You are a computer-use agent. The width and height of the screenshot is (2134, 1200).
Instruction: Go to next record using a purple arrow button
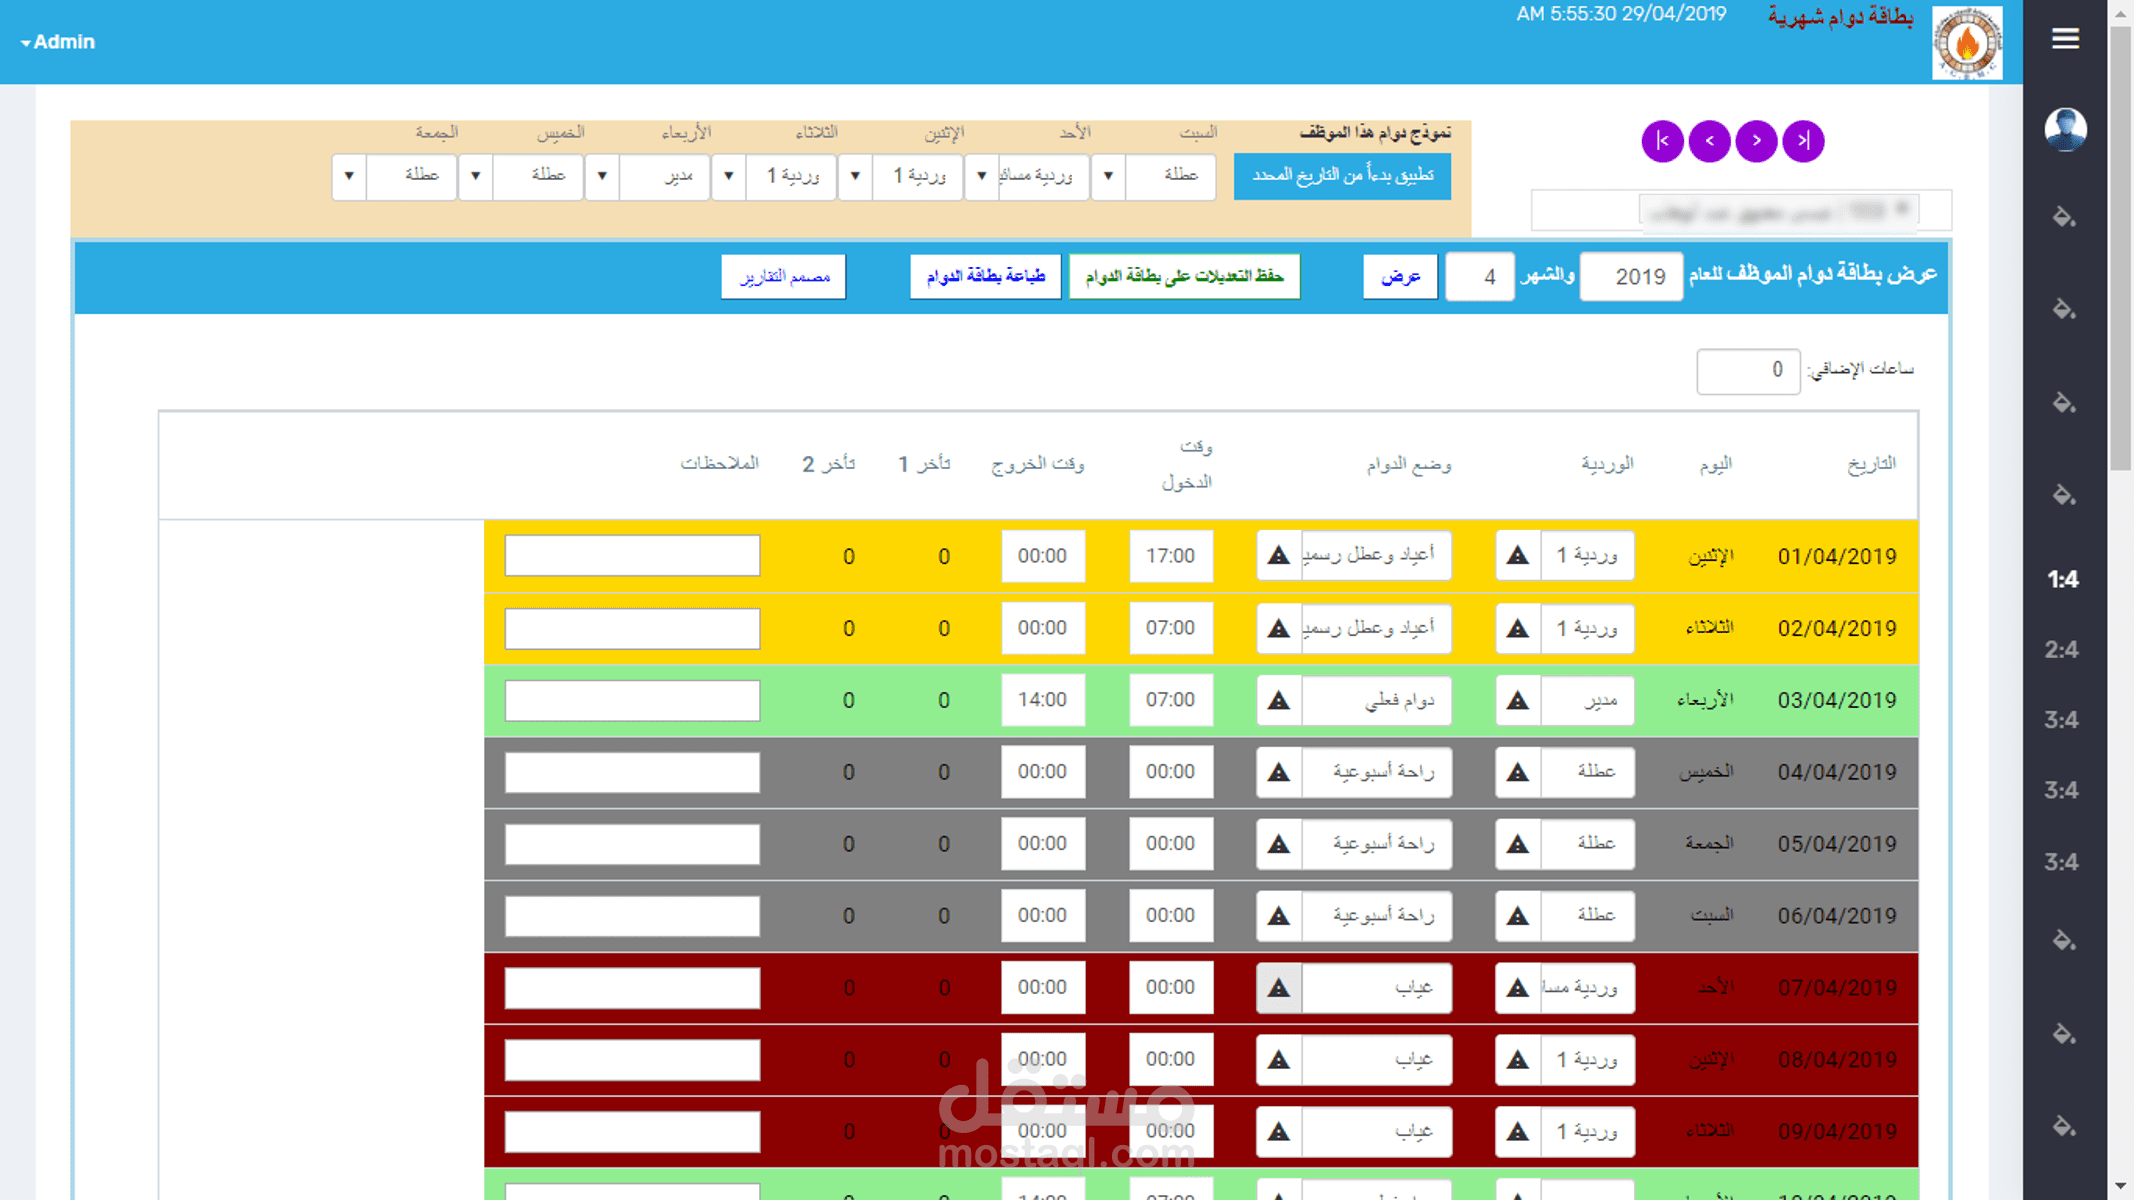(1755, 141)
